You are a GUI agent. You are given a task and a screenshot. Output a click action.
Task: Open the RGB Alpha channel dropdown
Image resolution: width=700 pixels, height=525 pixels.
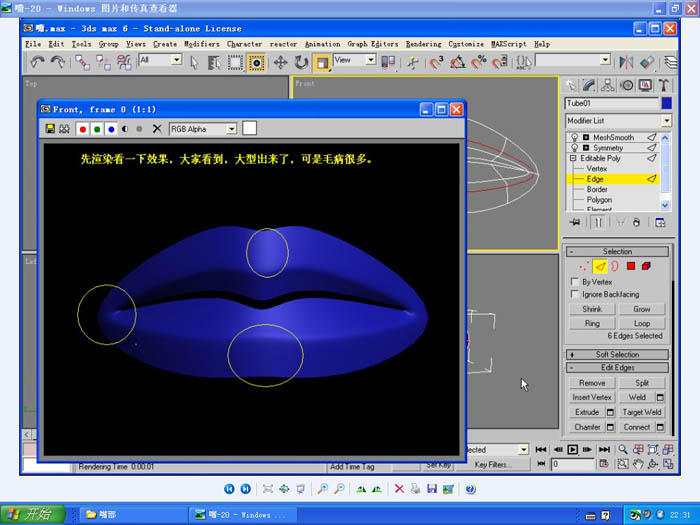(231, 129)
